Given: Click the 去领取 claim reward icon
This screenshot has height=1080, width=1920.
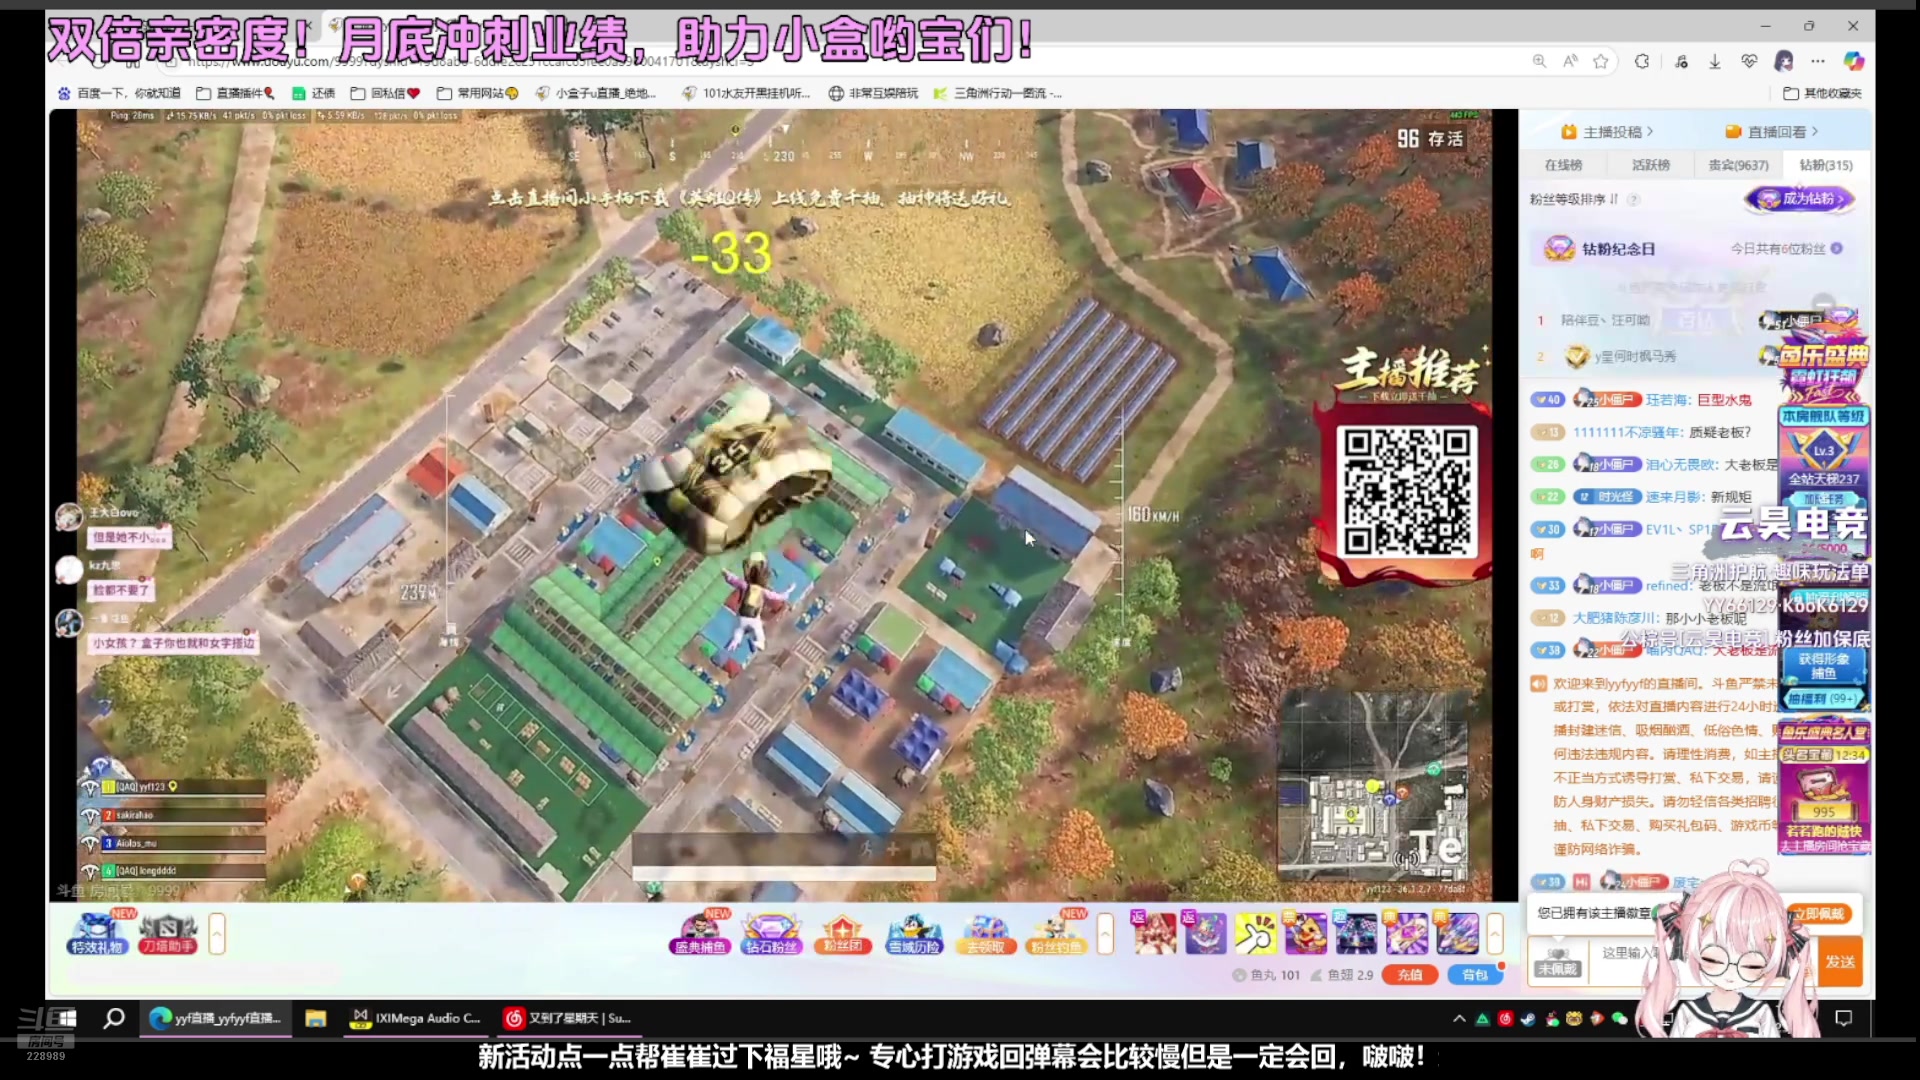Looking at the screenshot, I should pyautogui.click(x=986, y=934).
